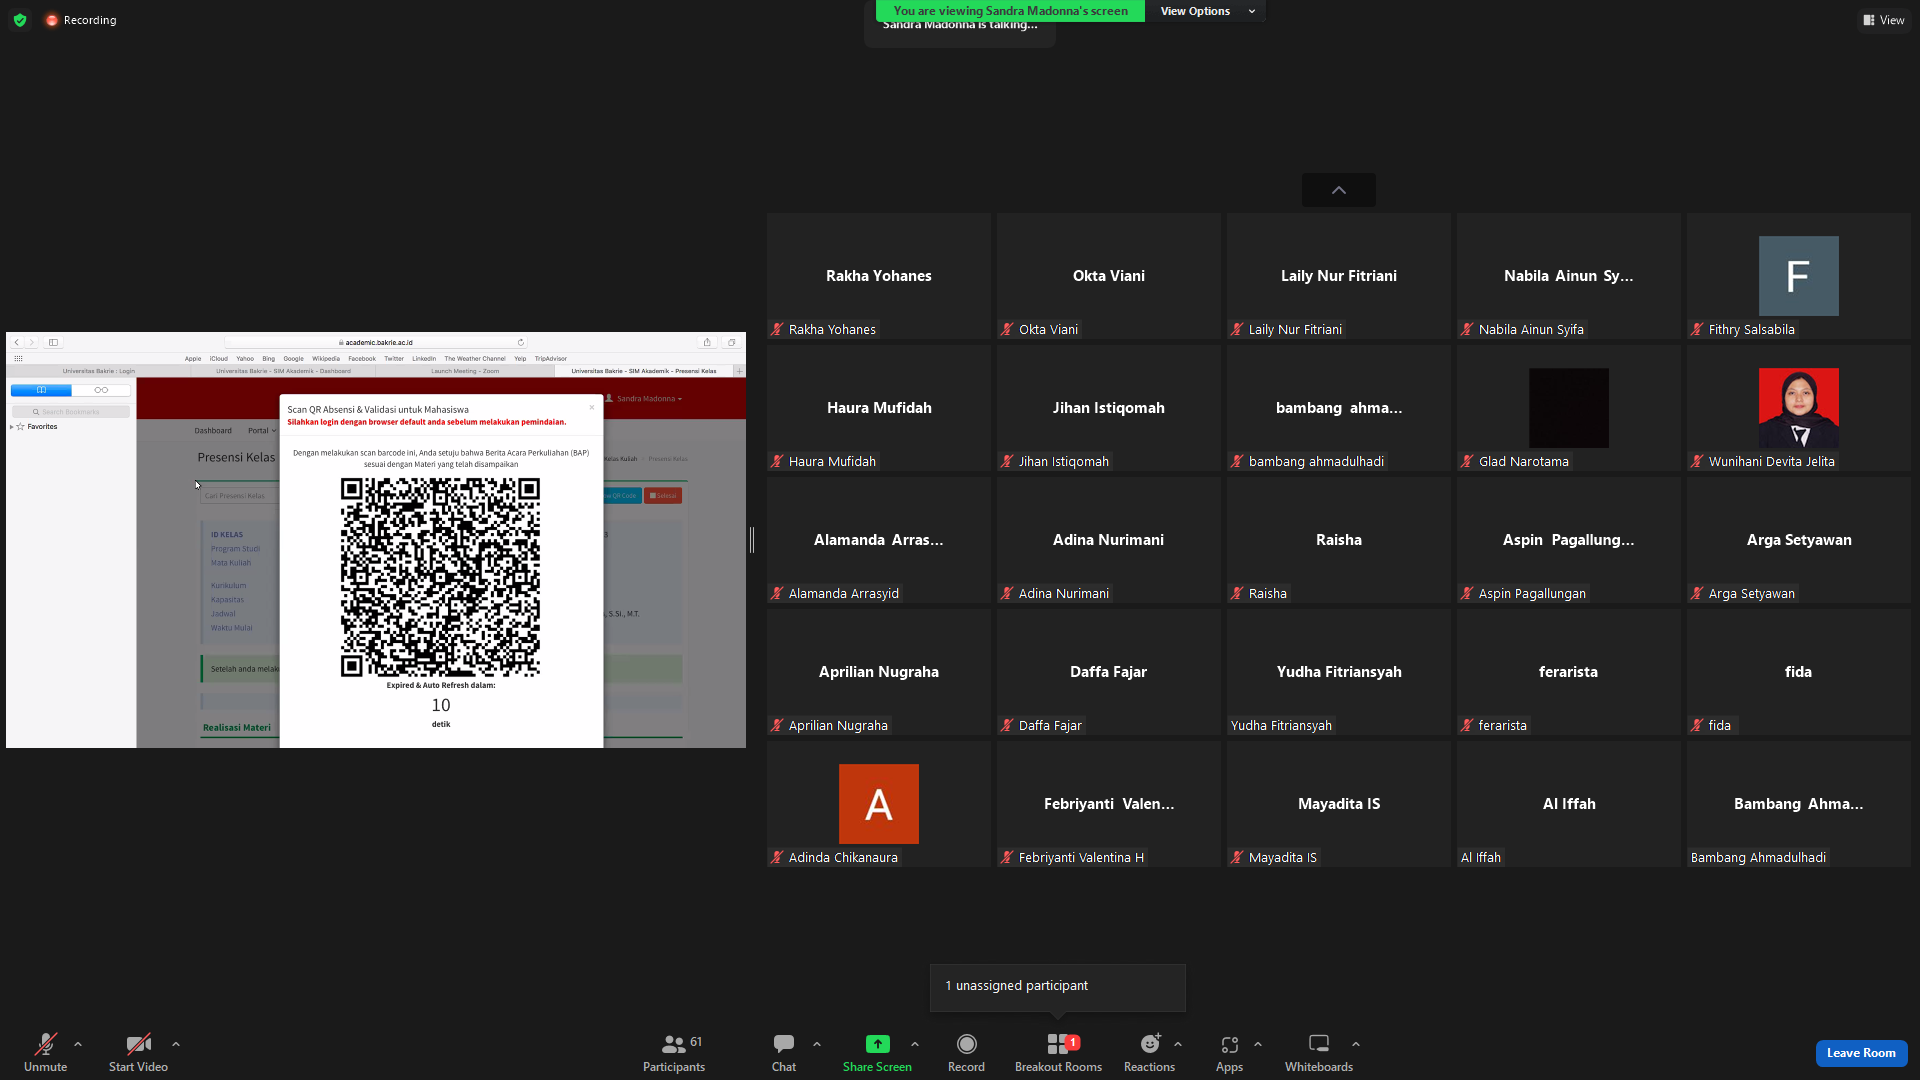Click Nabila Ainun Syifa muted mic icon
This screenshot has height=1080, width=1920.
1467,329
